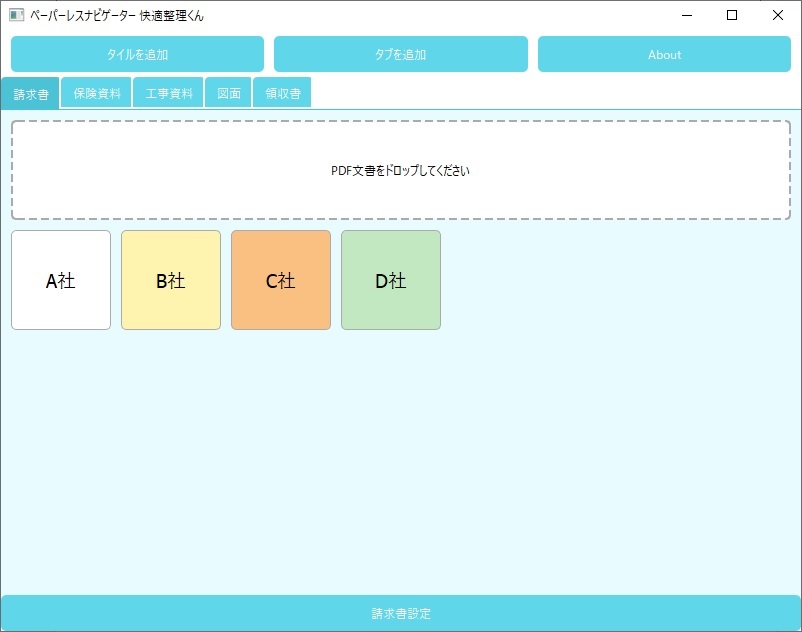Click the タイルを追加 button

pos(136,54)
